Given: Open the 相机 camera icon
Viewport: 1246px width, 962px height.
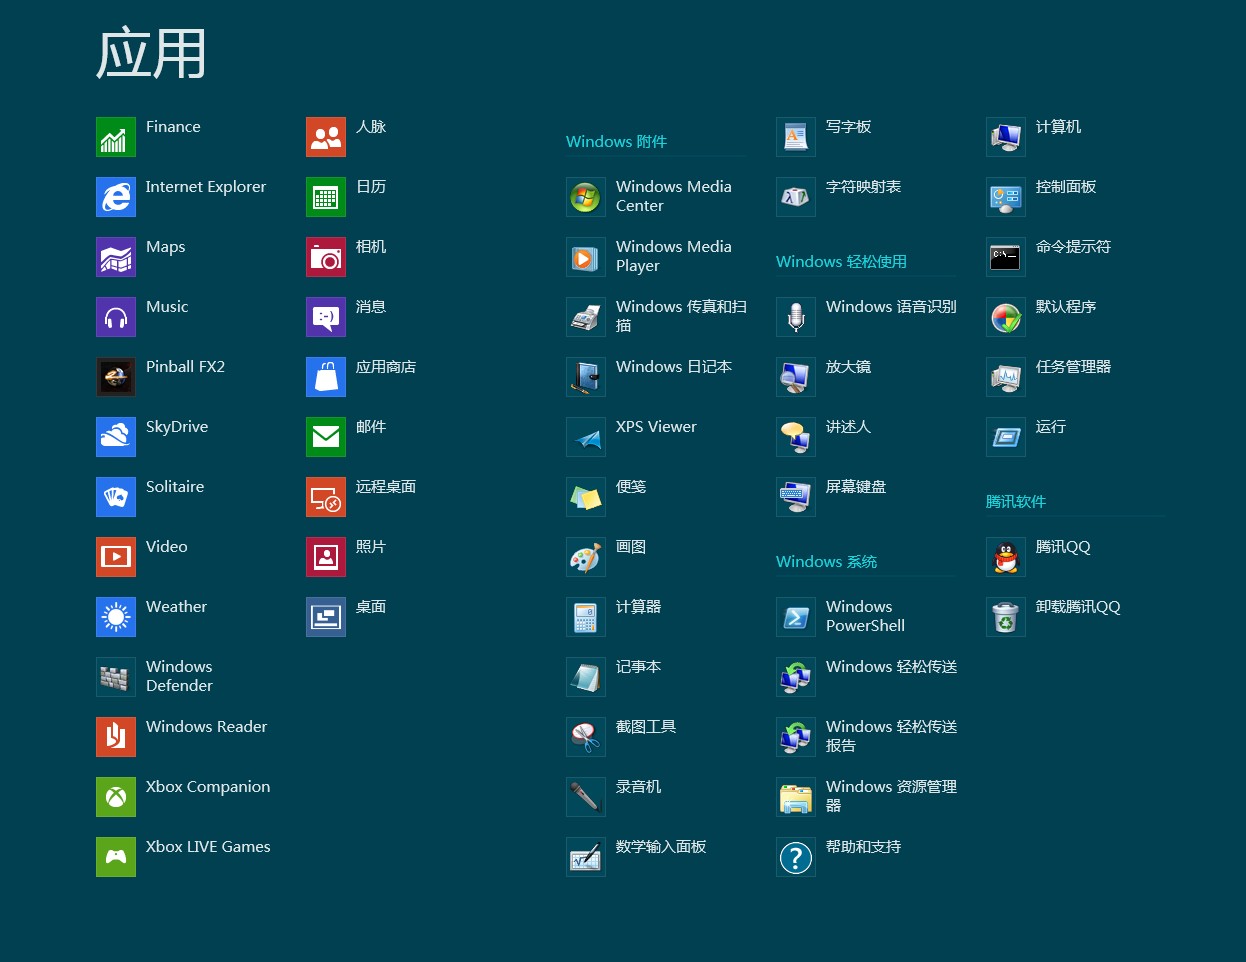Looking at the screenshot, I should [x=326, y=257].
